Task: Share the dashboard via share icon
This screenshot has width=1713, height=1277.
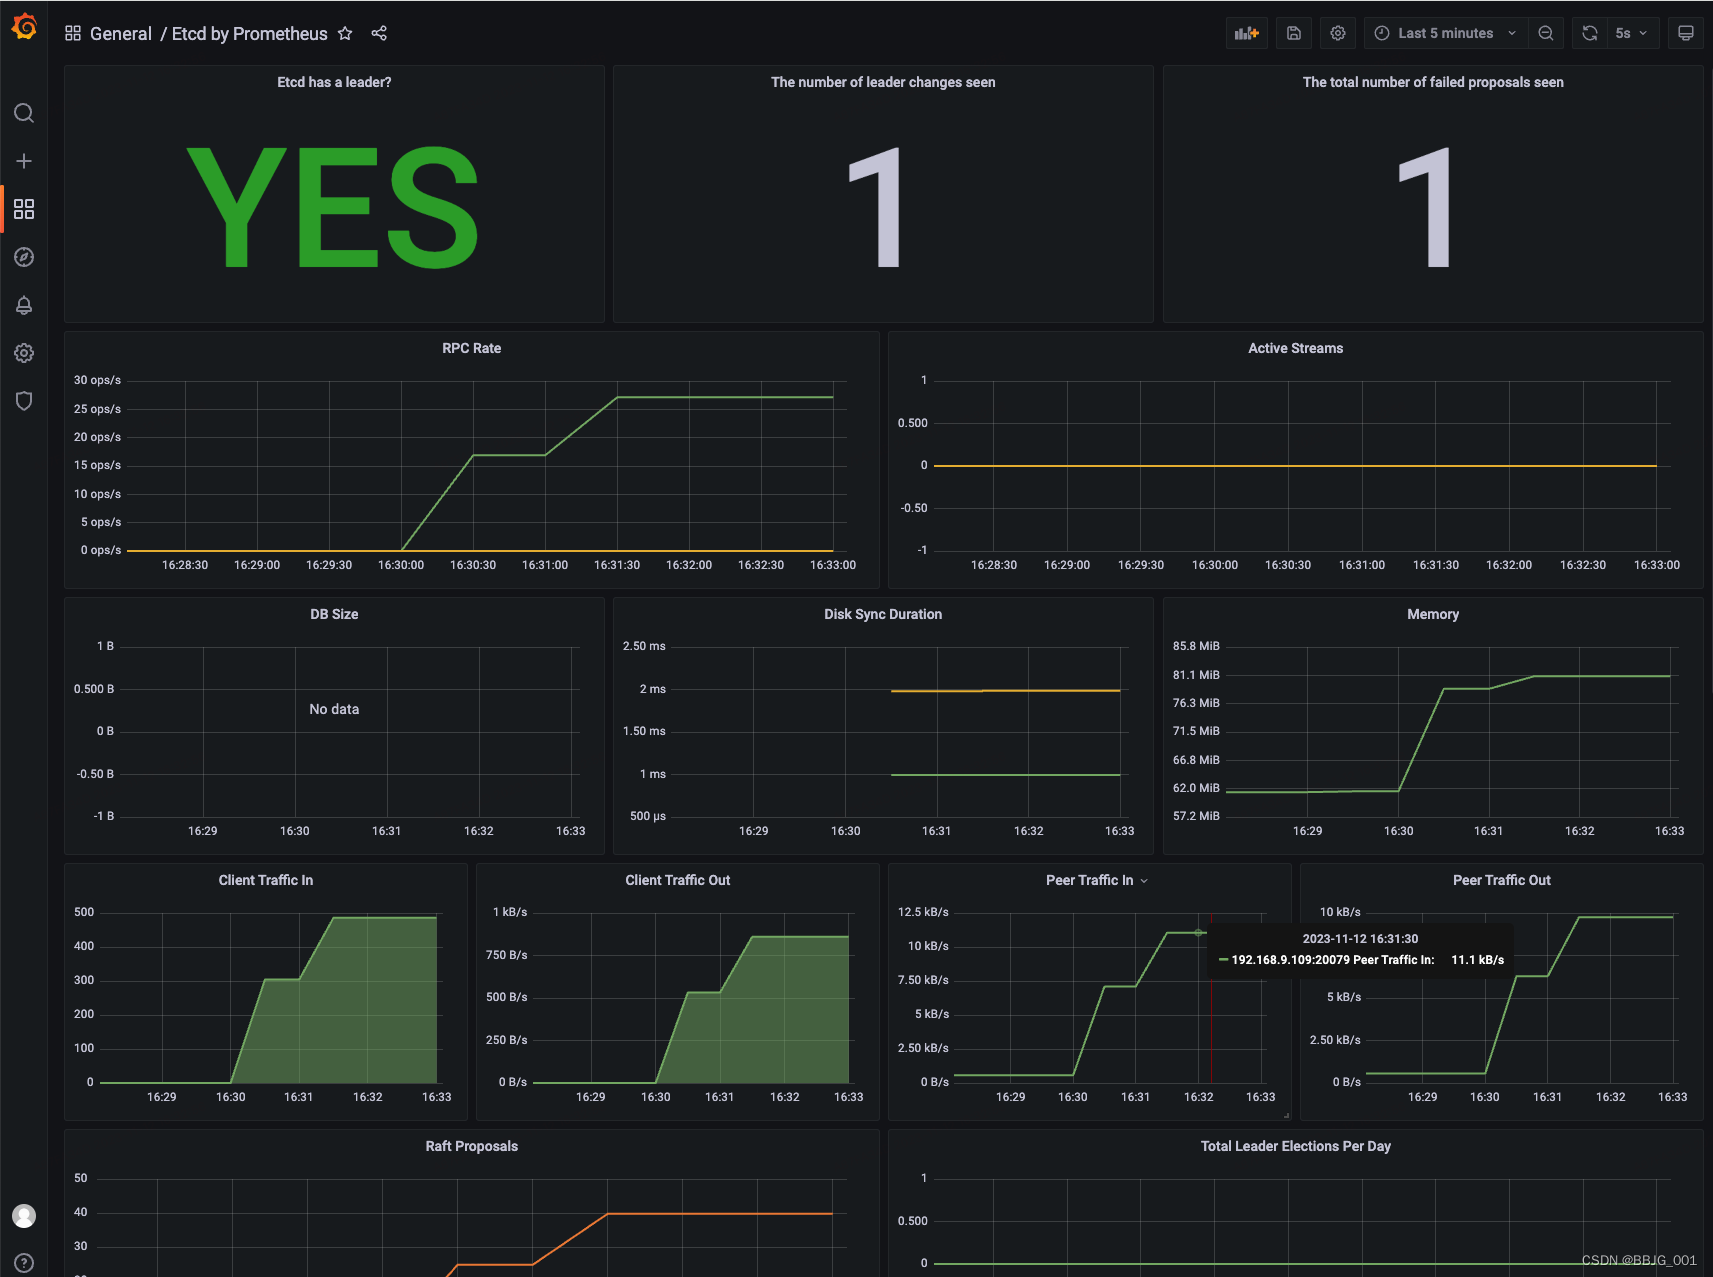Action: pos(379,33)
